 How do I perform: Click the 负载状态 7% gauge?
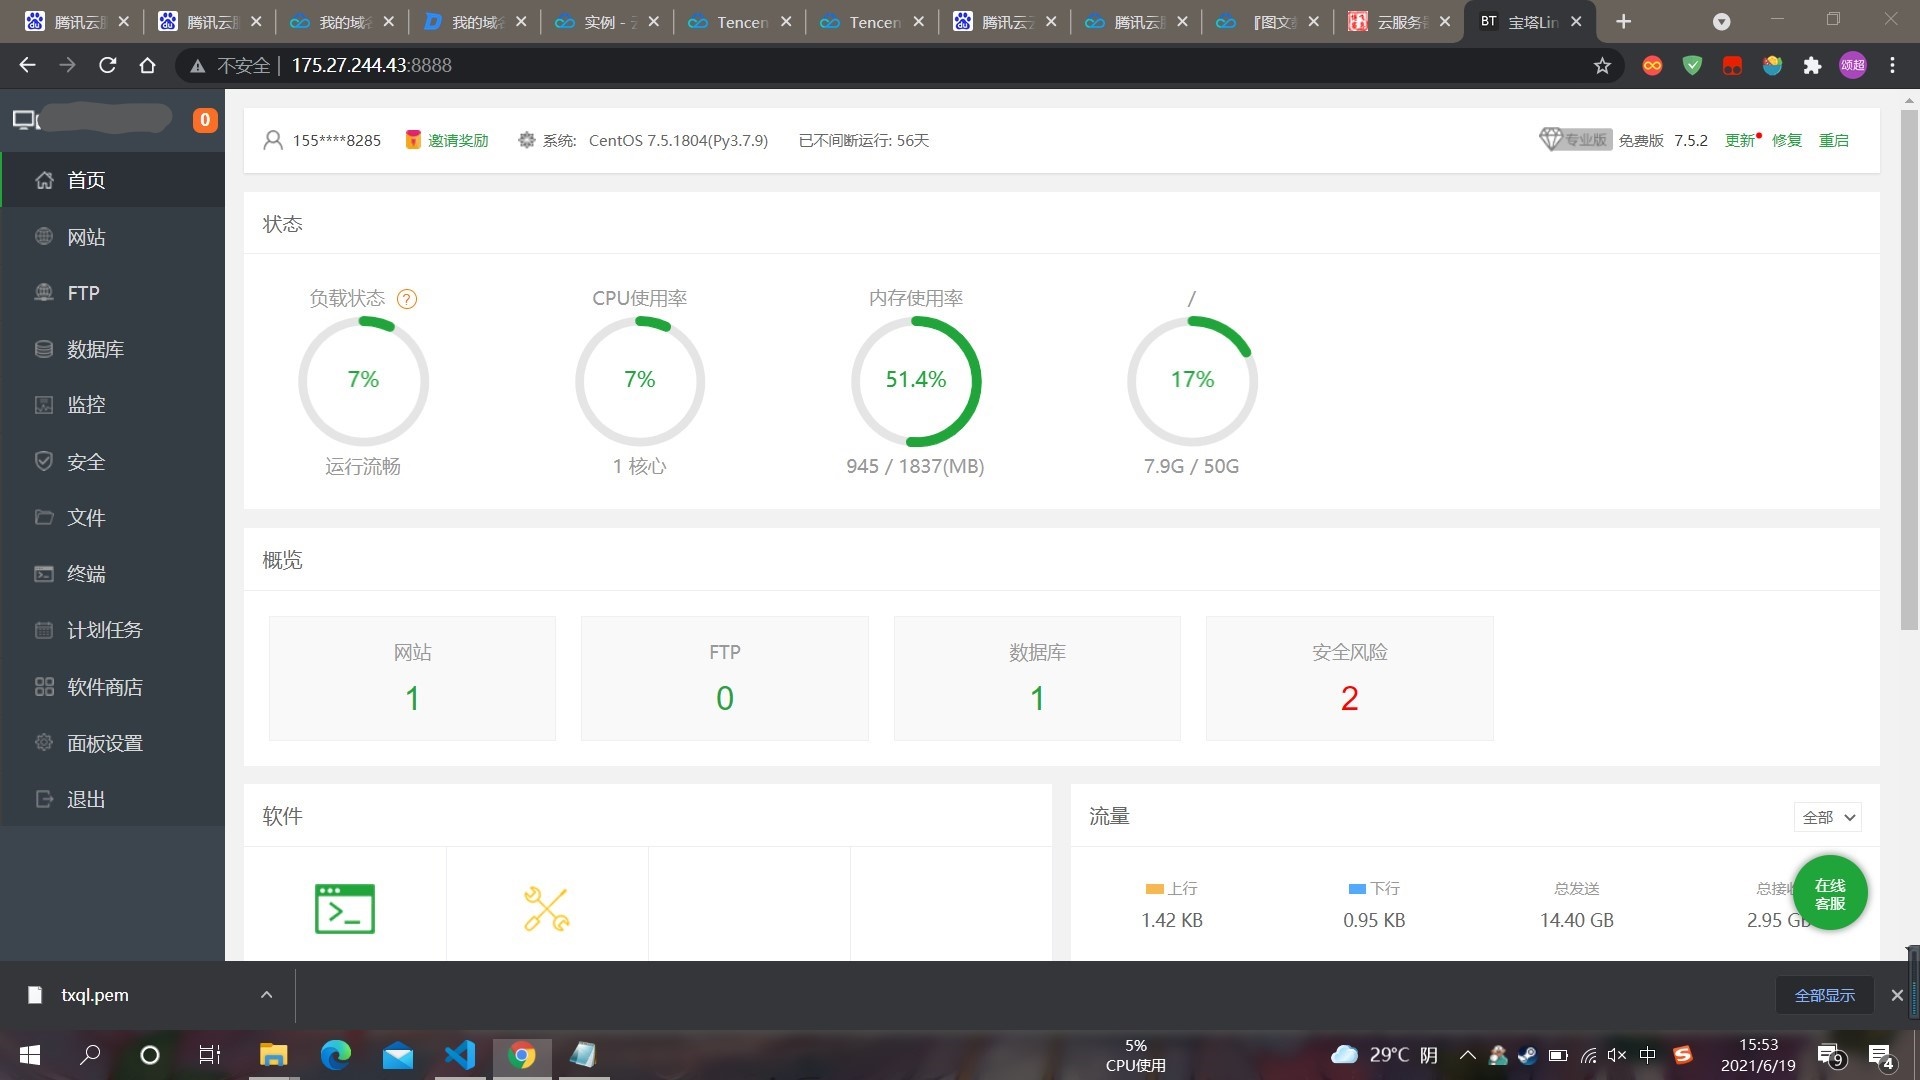click(363, 381)
